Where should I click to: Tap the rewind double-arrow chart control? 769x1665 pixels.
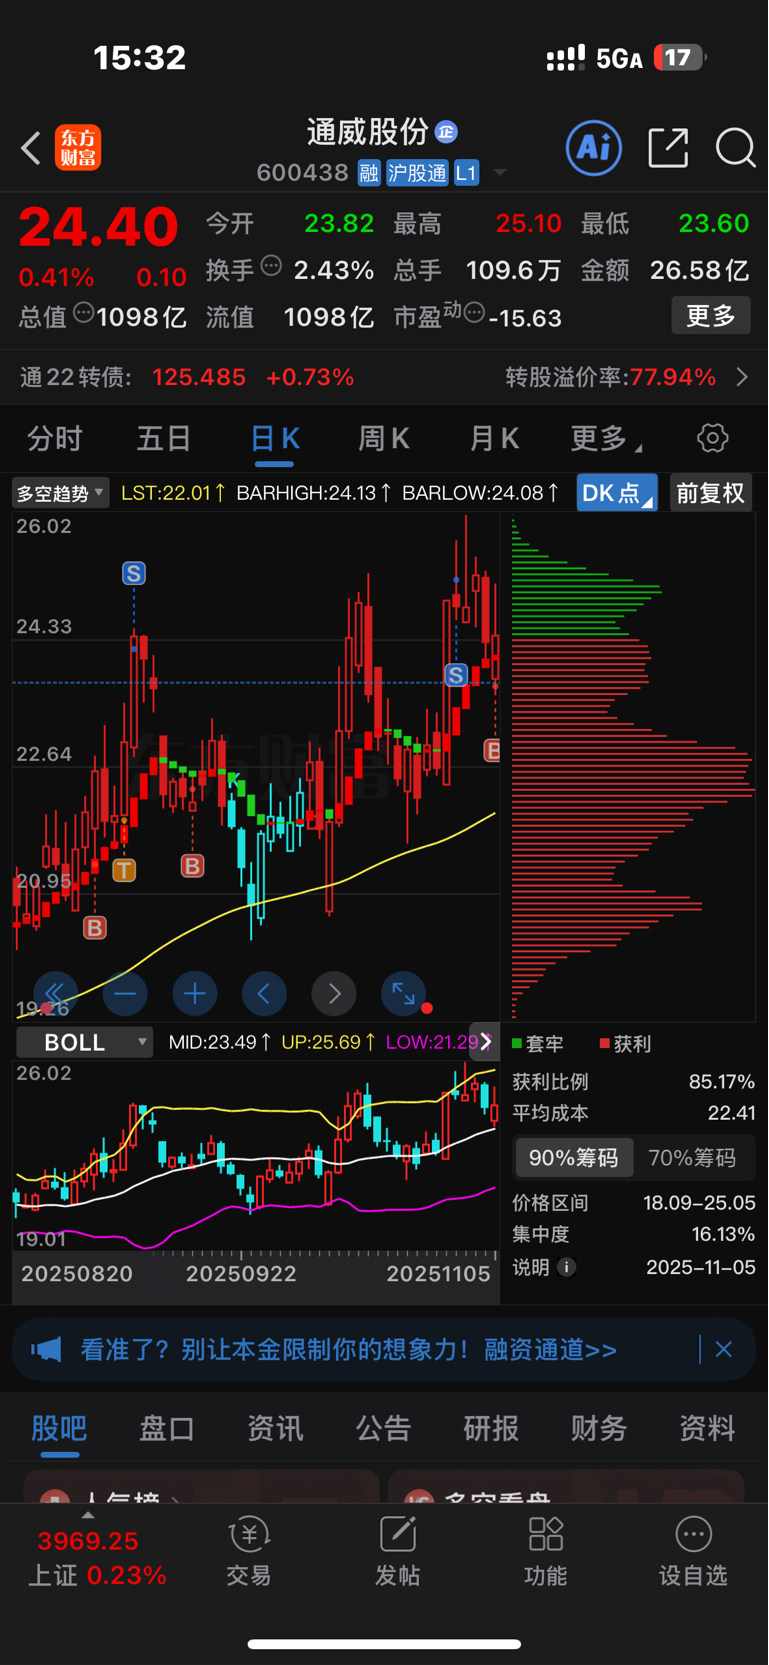(x=55, y=993)
